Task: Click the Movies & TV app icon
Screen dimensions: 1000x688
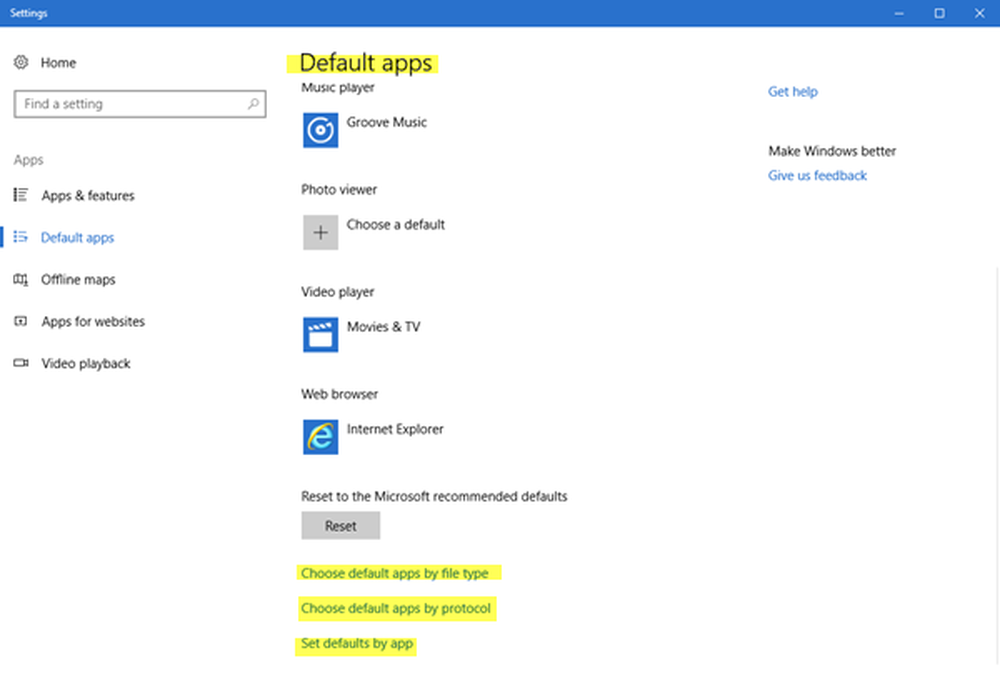Action: tap(320, 335)
